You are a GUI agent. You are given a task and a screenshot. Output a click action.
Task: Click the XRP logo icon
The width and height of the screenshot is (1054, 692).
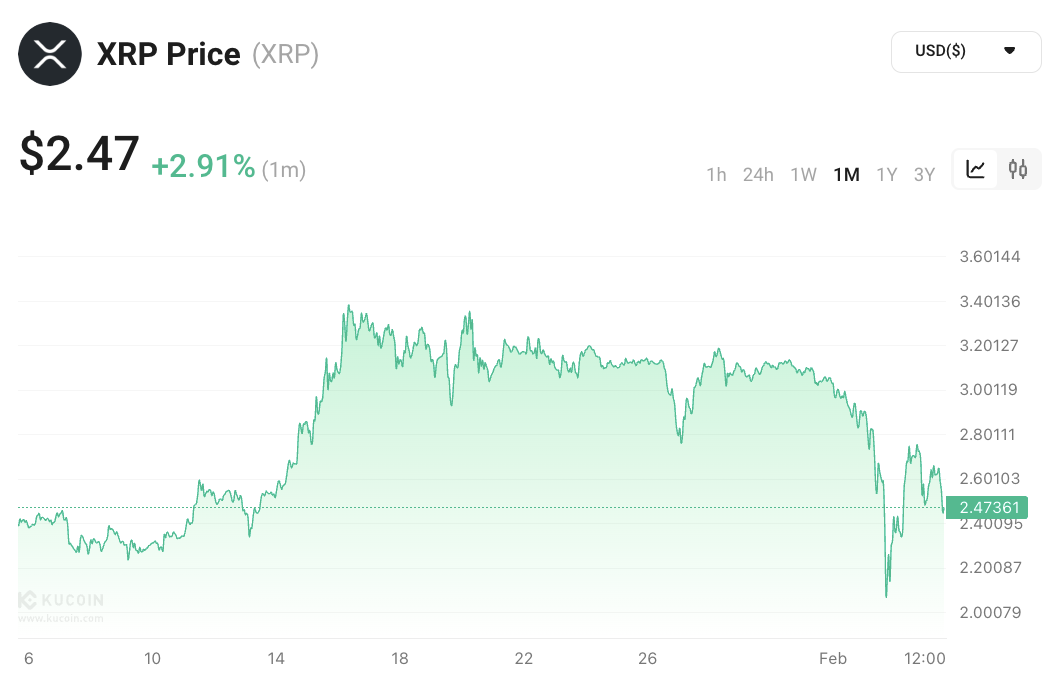coord(51,54)
